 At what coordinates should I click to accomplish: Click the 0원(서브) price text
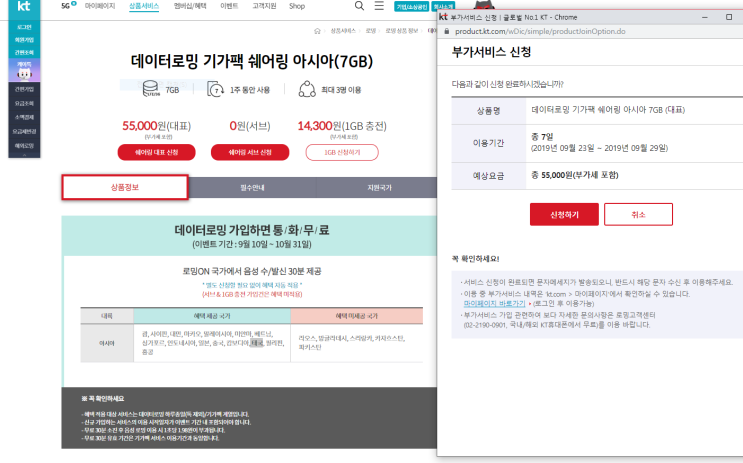pyautogui.click(x=250, y=126)
